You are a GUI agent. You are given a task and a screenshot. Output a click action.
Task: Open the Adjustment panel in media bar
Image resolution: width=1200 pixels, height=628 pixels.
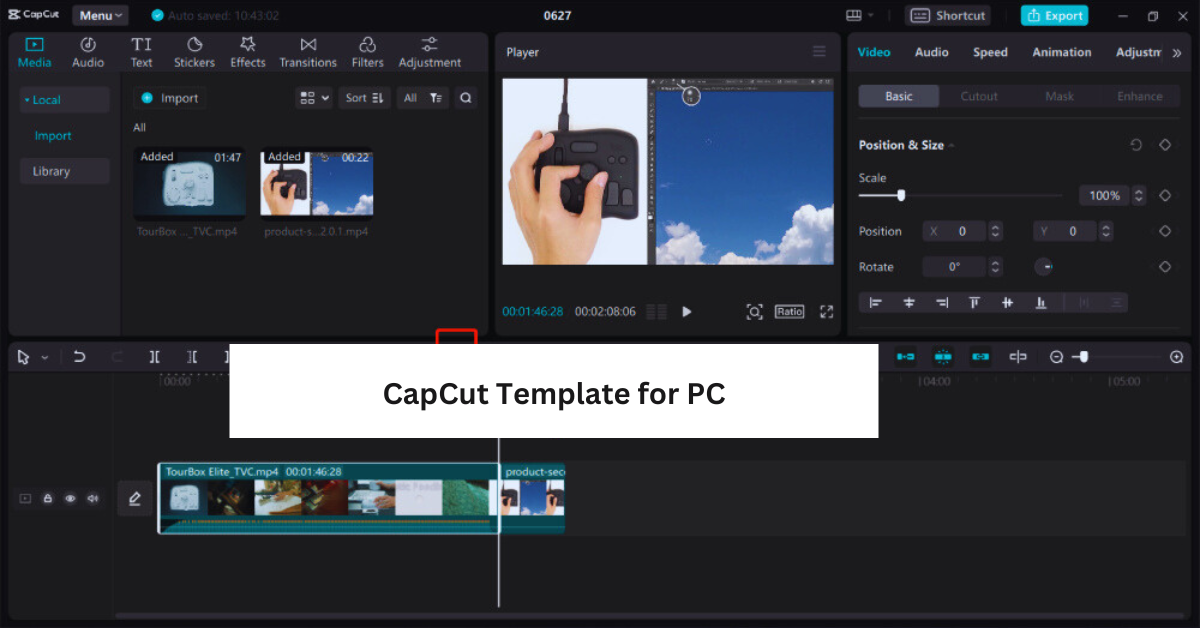[x=430, y=53]
